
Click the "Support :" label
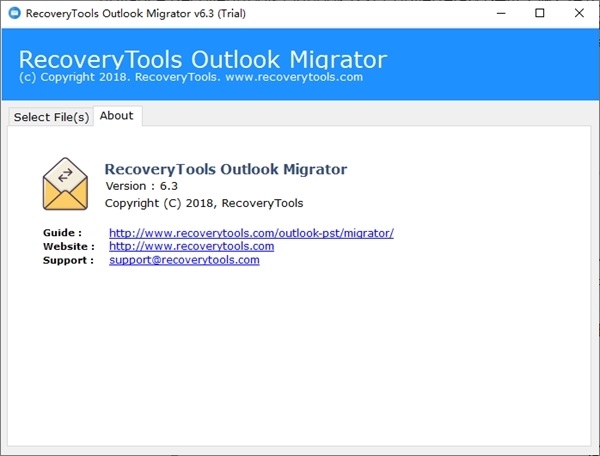(68, 260)
